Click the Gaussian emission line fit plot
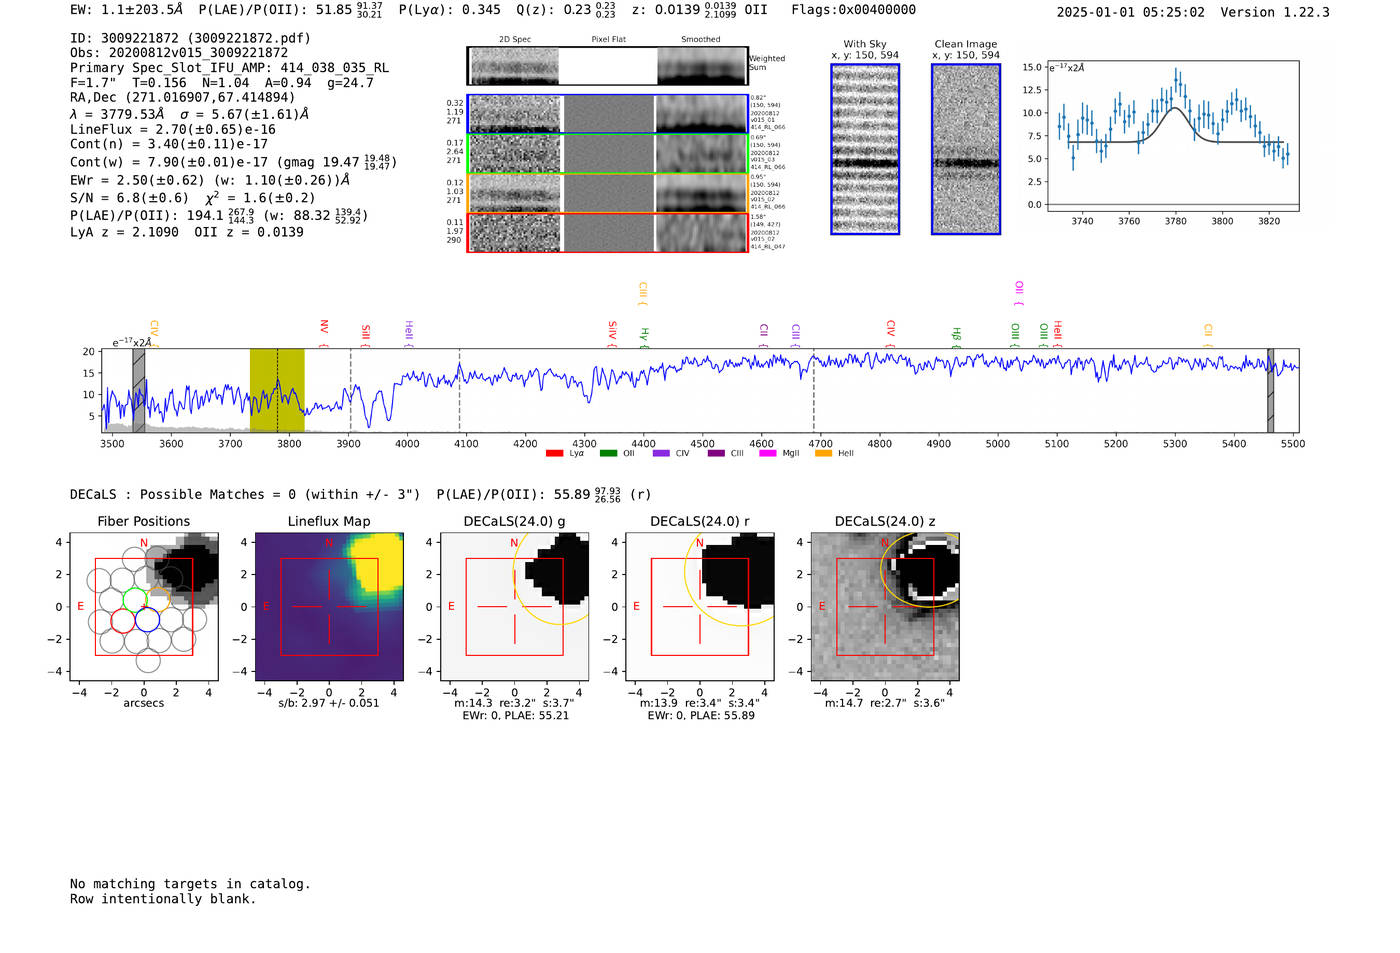The height and width of the screenshot is (953, 1400). click(1172, 136)
